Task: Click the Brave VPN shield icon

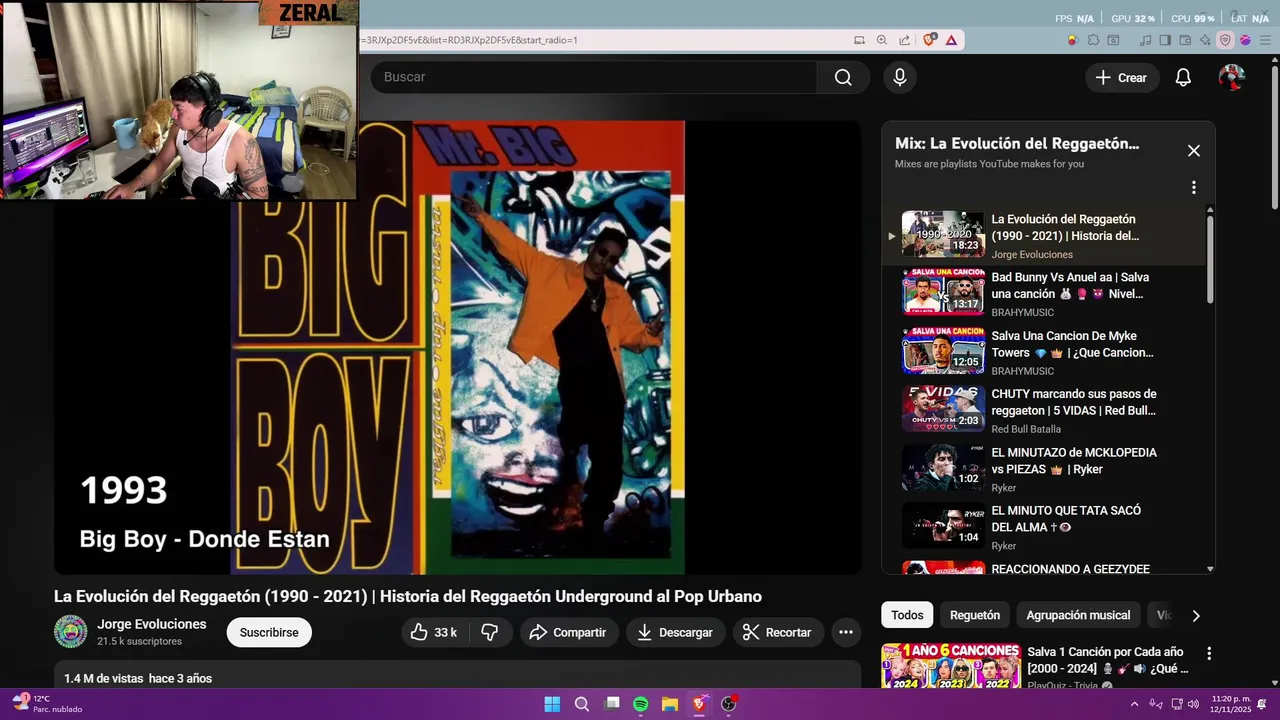Action: [x=1225, y=40]
